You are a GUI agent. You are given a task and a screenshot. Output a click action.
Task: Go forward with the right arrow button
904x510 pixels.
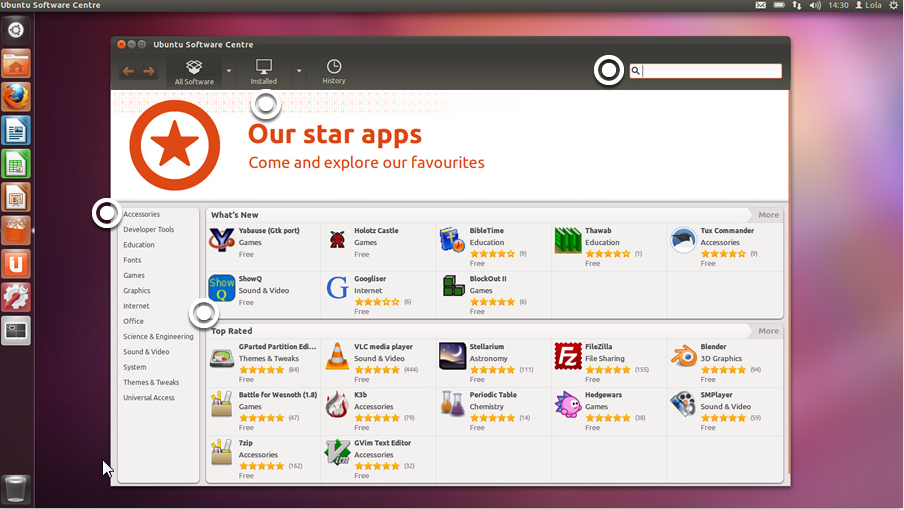click(x=149, y=71)
